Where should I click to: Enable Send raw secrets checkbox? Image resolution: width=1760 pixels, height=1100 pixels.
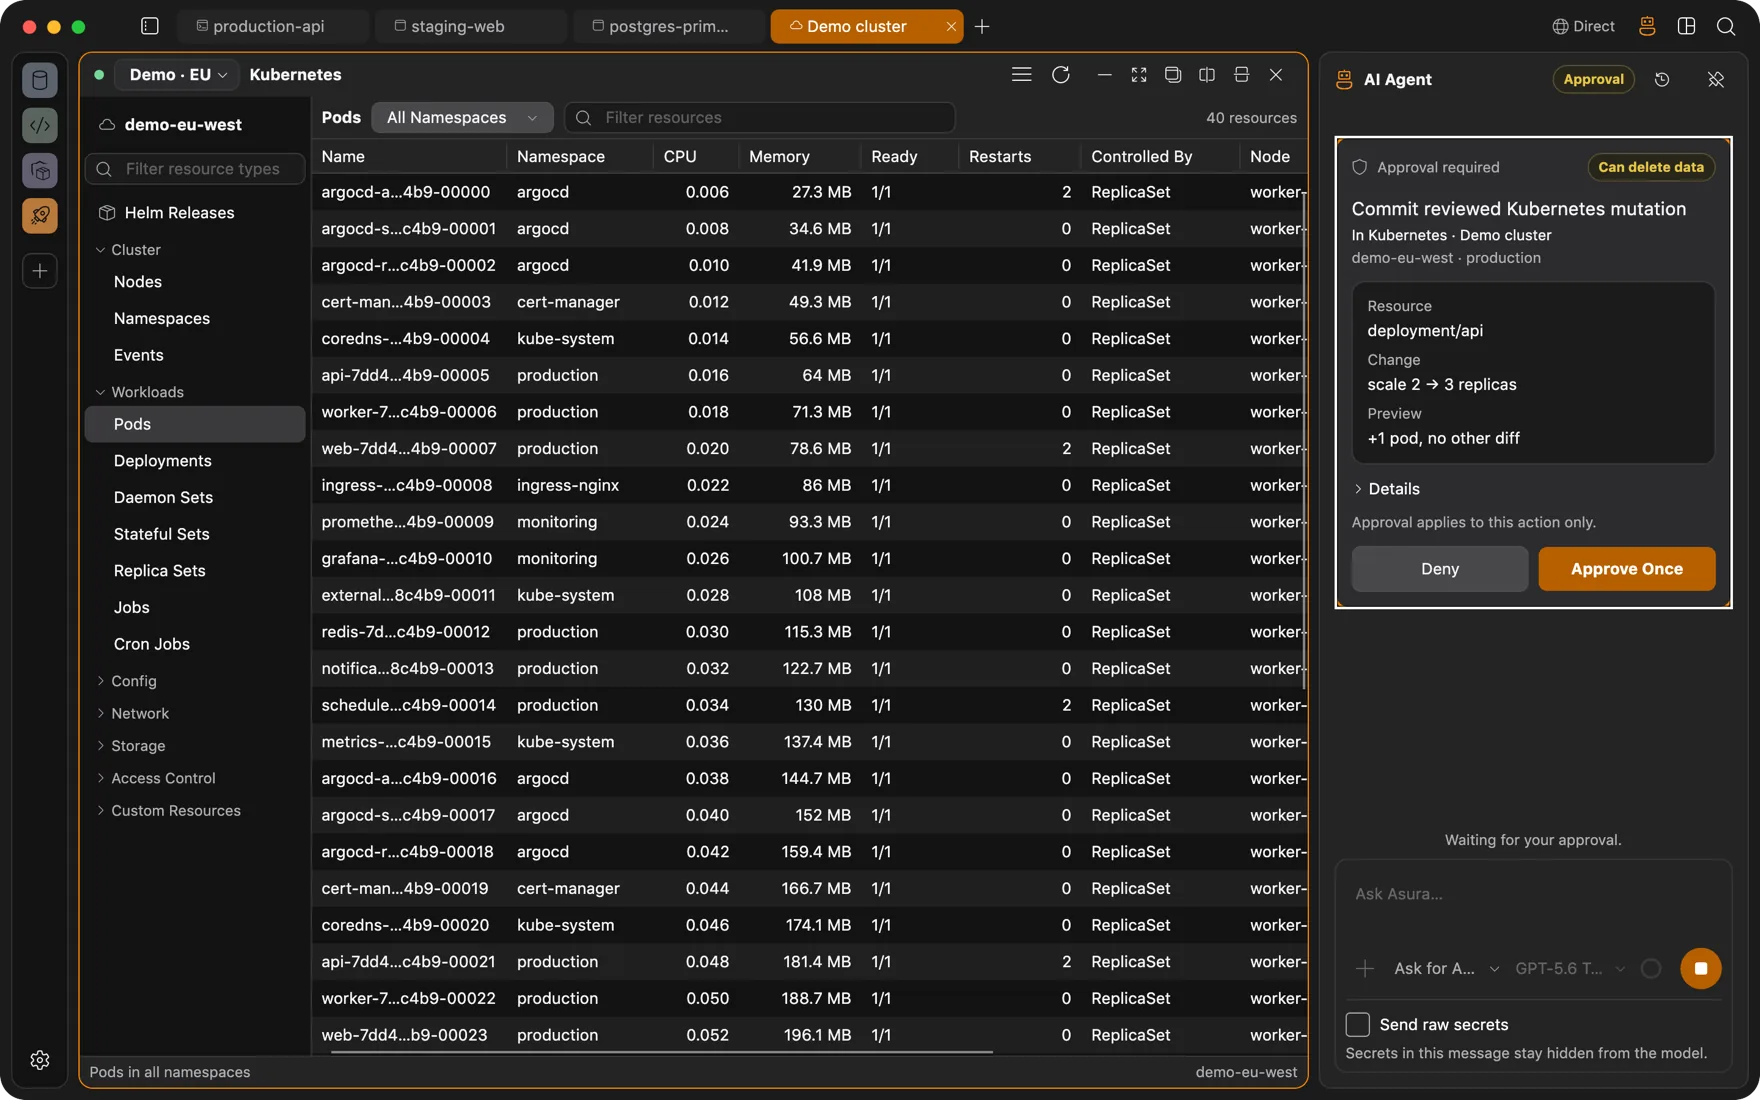[x=1357, y=1024]
